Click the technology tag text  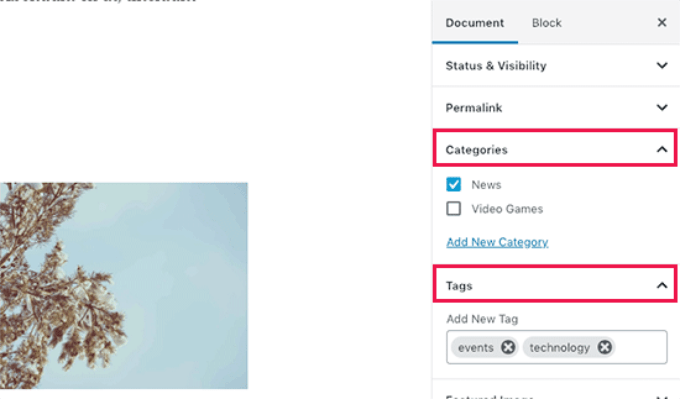(x=559, y=348)
